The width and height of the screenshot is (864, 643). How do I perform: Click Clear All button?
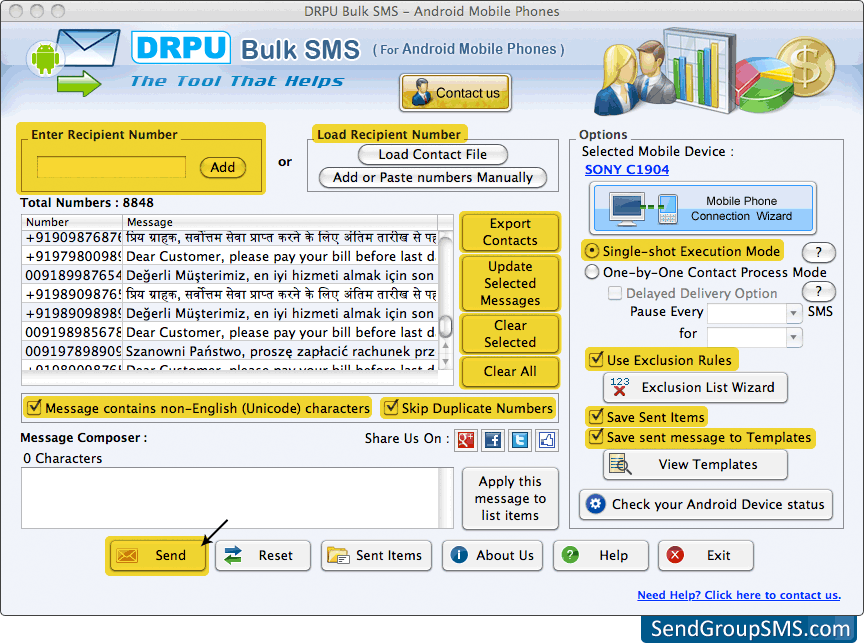click(510, 371)
